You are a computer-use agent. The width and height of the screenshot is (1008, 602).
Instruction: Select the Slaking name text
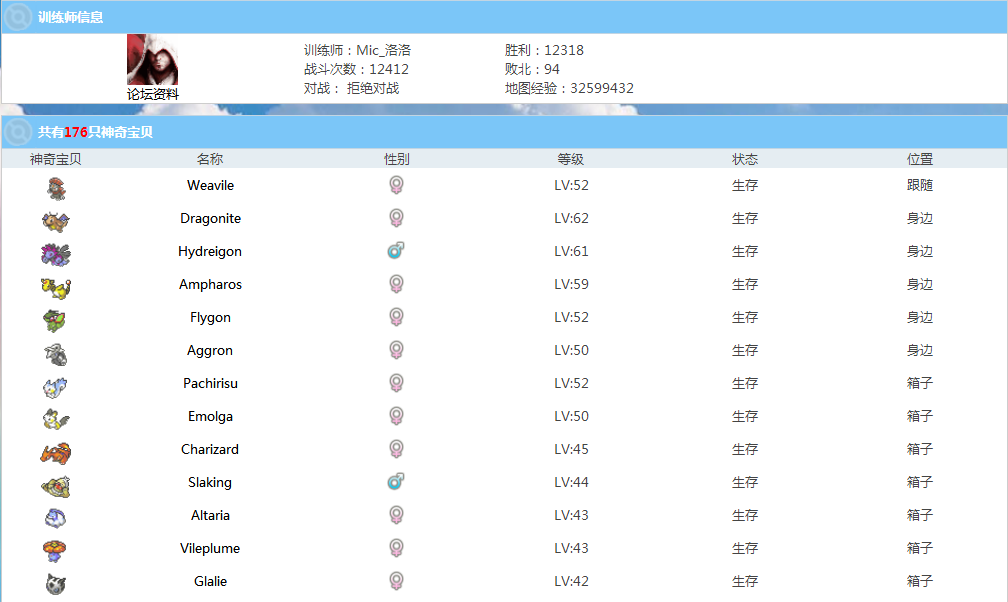pos(210,482)
